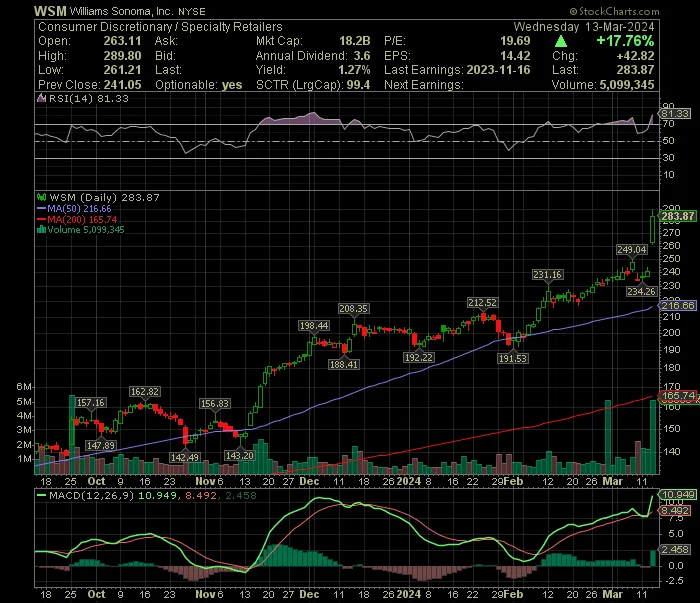The height and width of the screenshot is (603, 700).
Task: Click the SCTR (LrgCap) 99.4 reading
Action: coord(313,85)
